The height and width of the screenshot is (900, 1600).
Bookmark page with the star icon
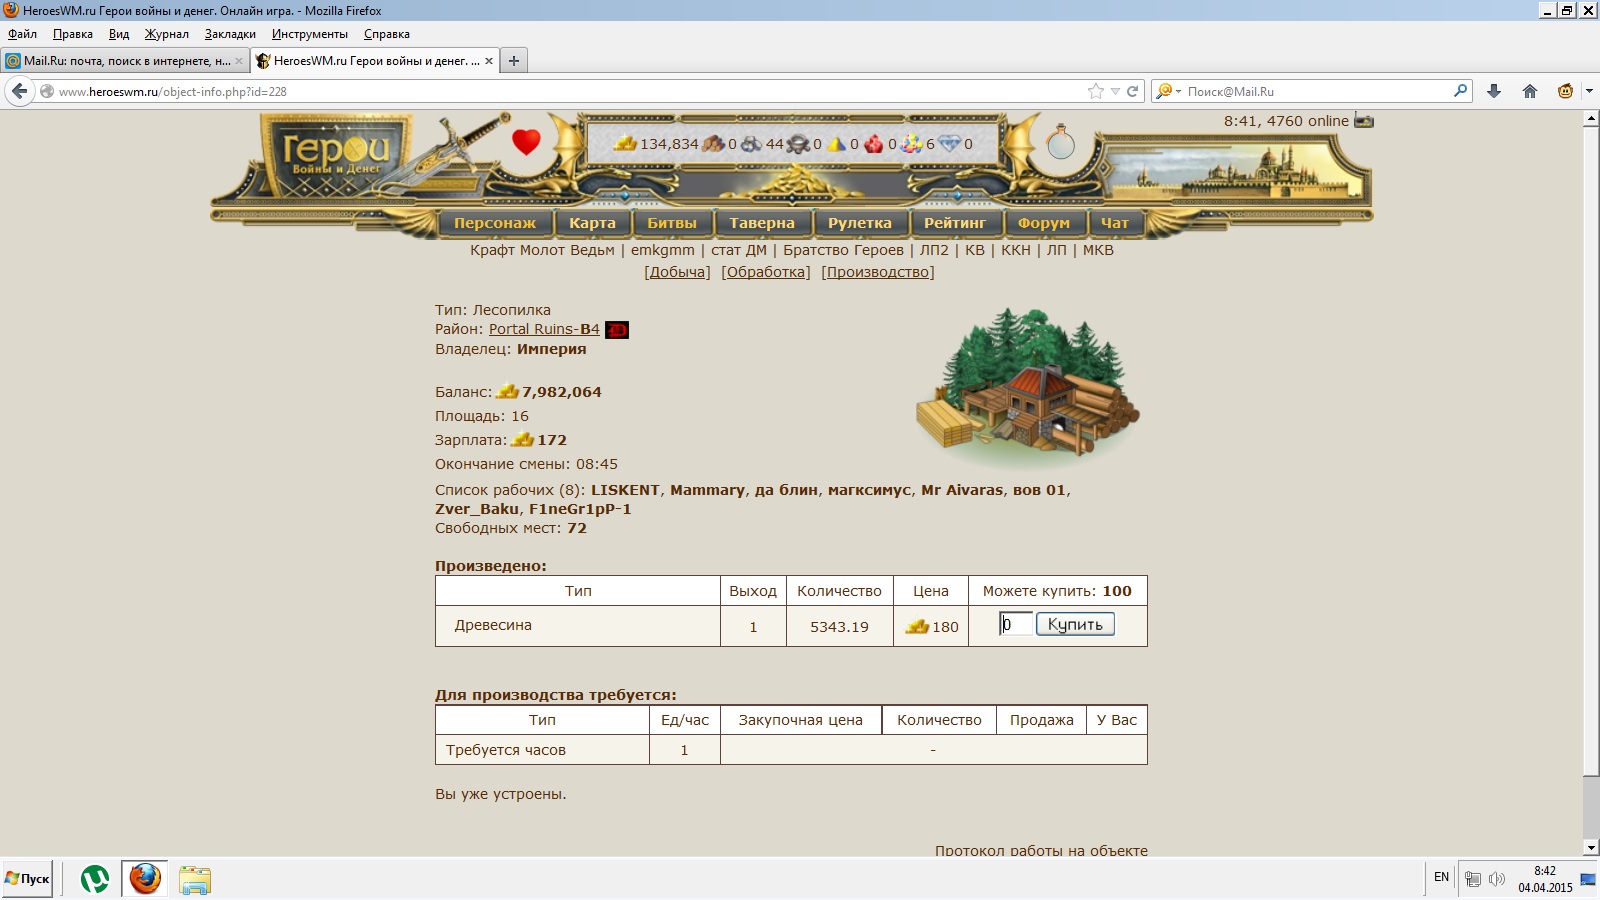coord(1096,91)
